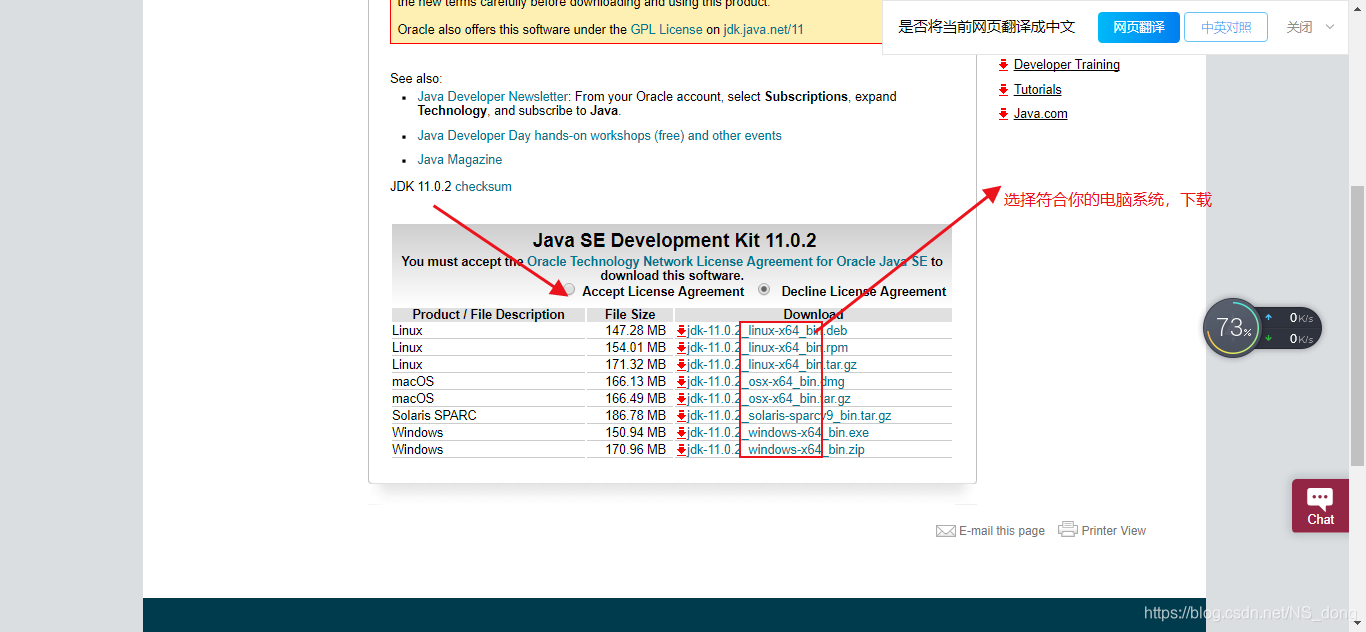Click the page vertical scrollbar thumb
Screen dimensions: 1366x632
[x=1357, y=325]
